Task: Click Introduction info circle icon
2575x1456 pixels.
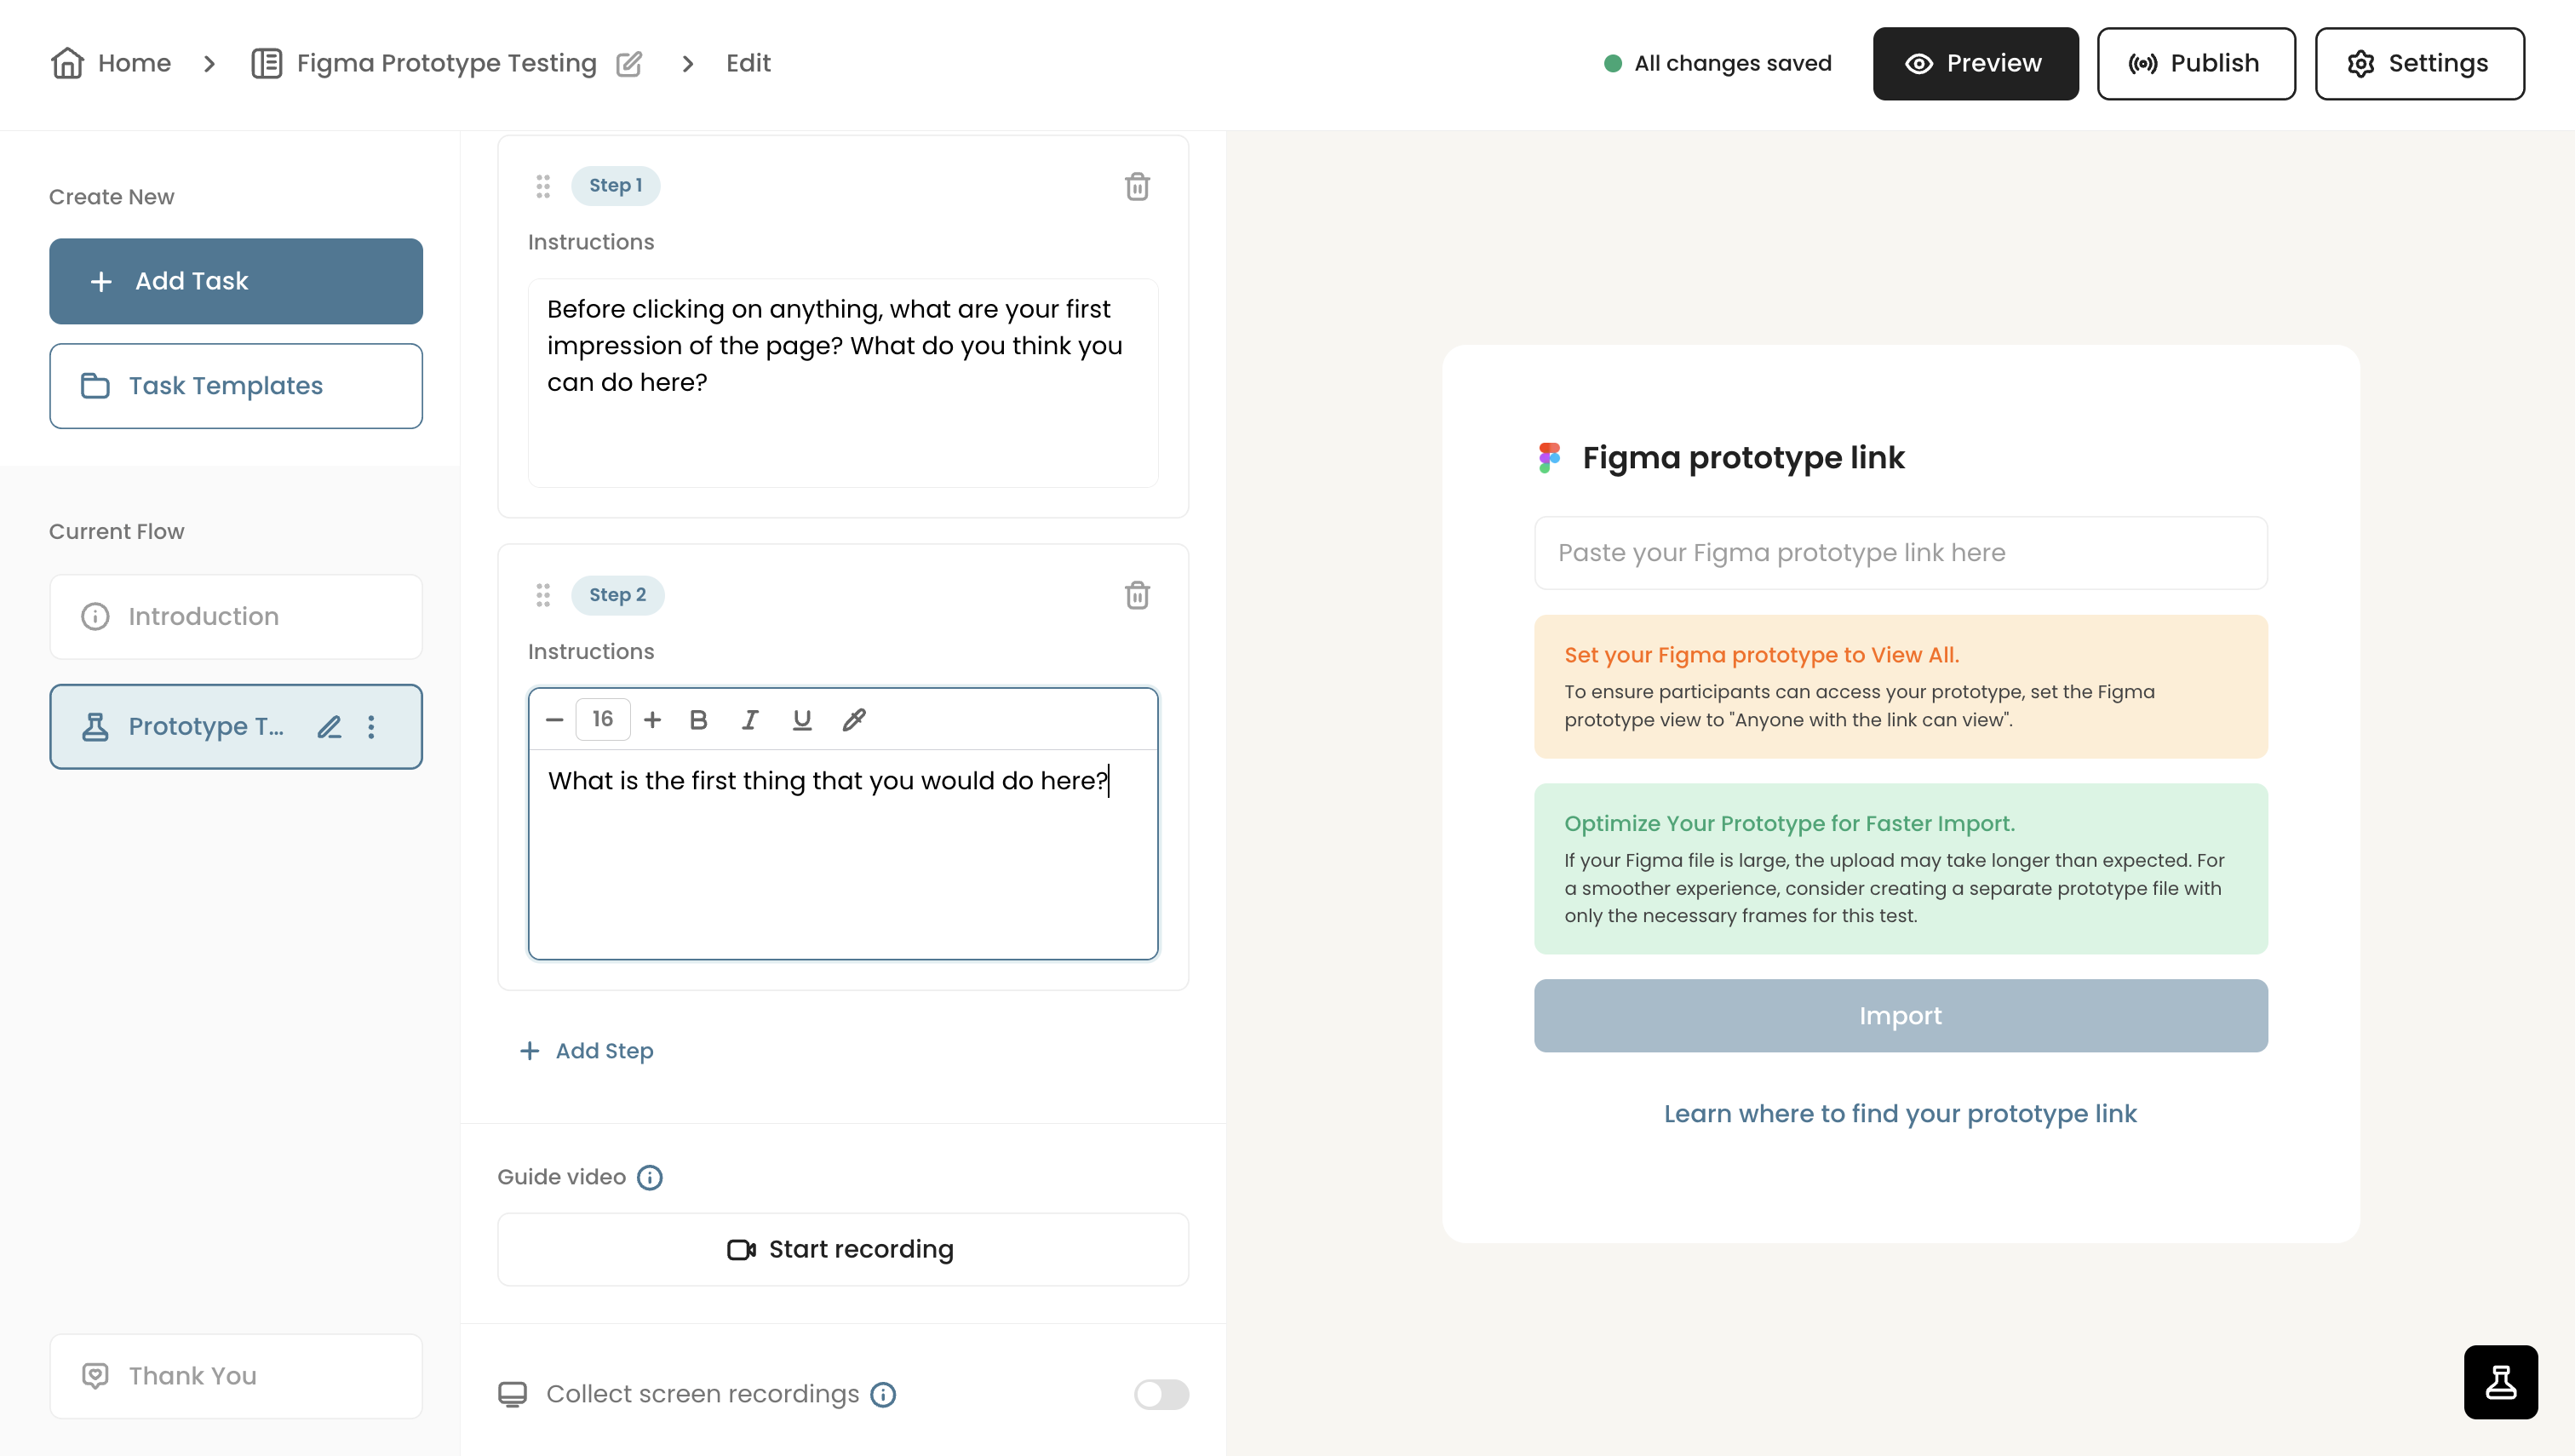Action: pyautogui.click(x=95, y=617)
